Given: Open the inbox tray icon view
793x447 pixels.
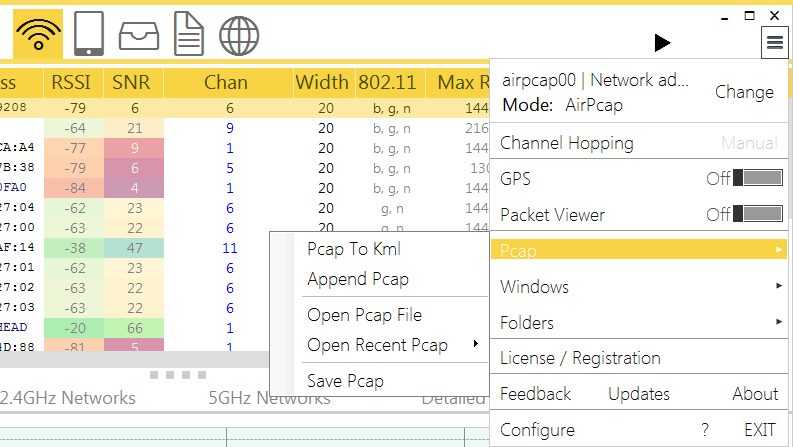Looking at the screenshot, I should tap(139, 35).
